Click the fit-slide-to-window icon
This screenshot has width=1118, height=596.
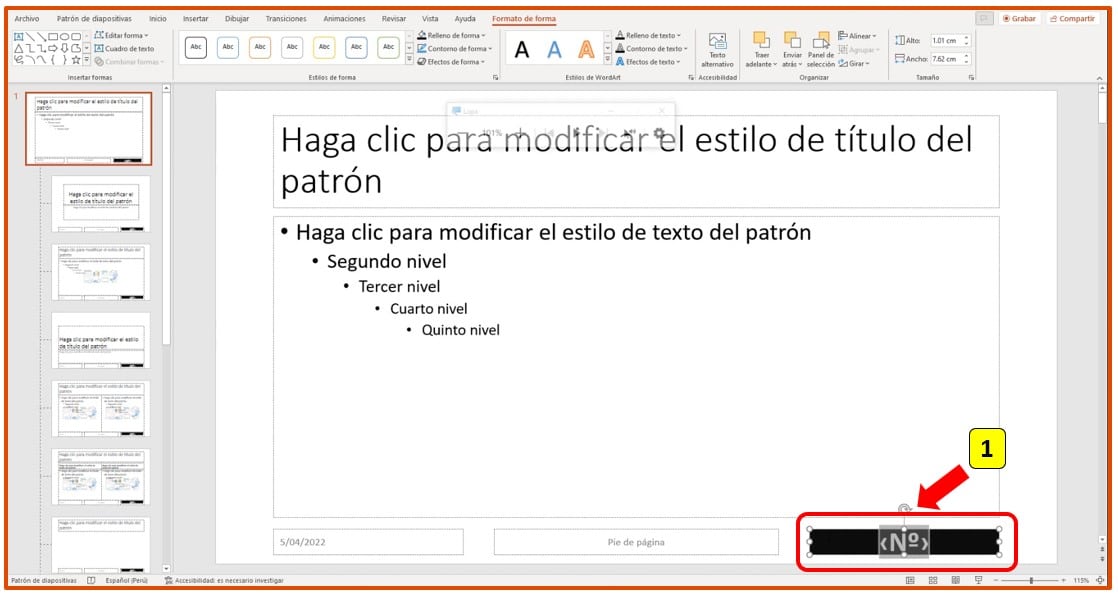pyautogui.click(x=1102, y=579)
